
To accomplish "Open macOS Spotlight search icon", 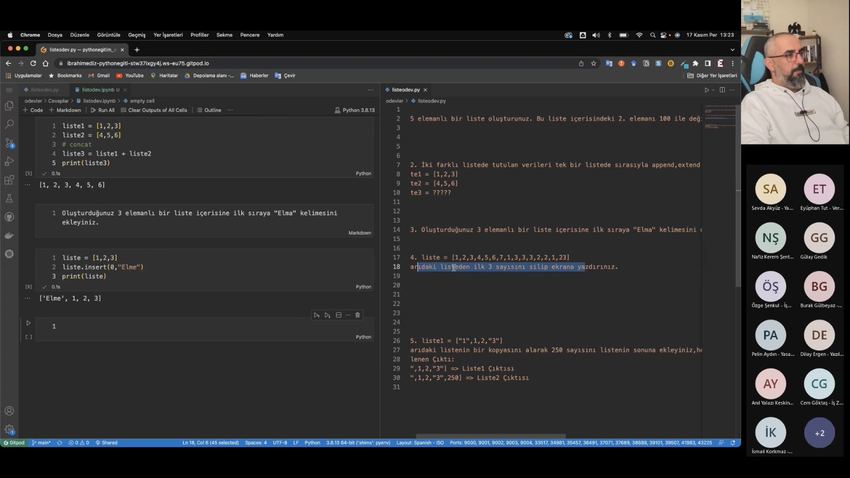I will tap(653, 35).
